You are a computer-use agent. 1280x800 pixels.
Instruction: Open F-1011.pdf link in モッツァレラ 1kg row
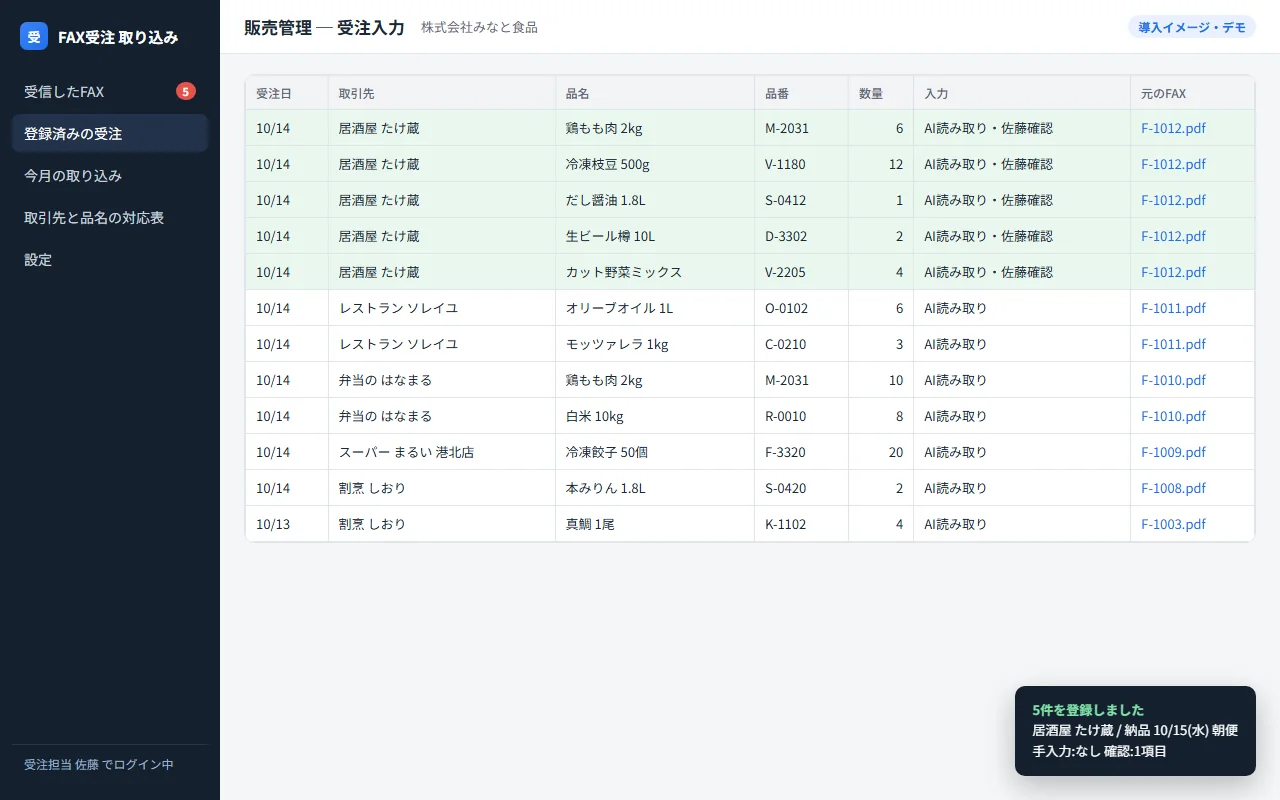click(1173, 344)
